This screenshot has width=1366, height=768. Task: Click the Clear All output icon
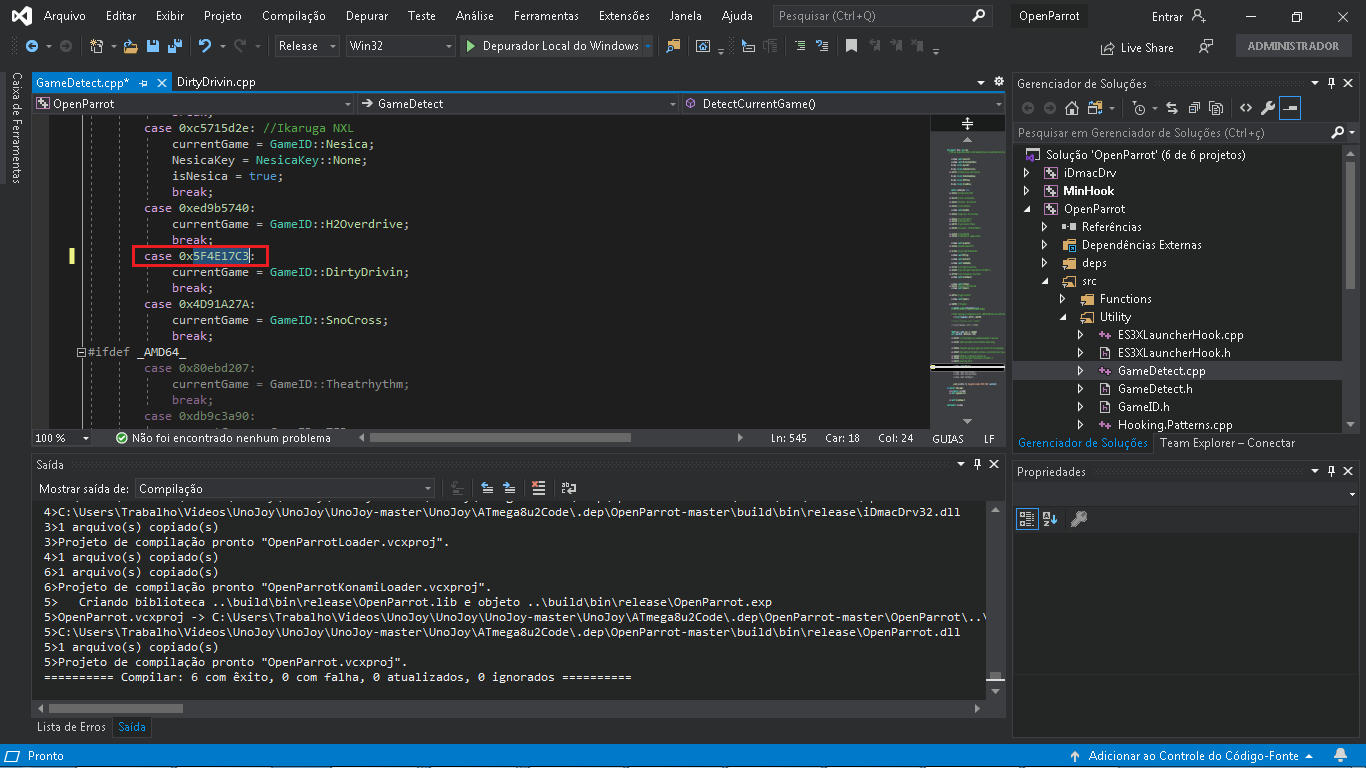tap(539, 488)
